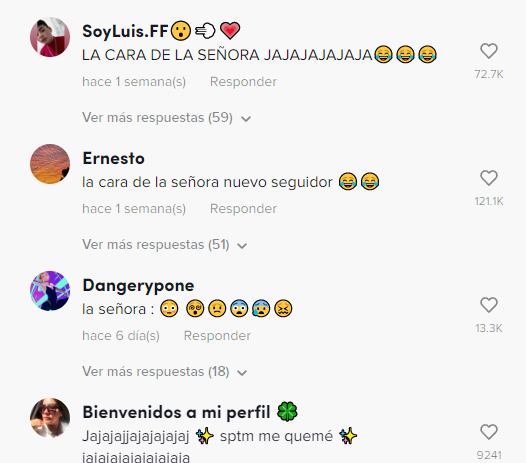Click Responder under Ernesto's comment
Screen dimensions: 526x463
pos(243,209)
